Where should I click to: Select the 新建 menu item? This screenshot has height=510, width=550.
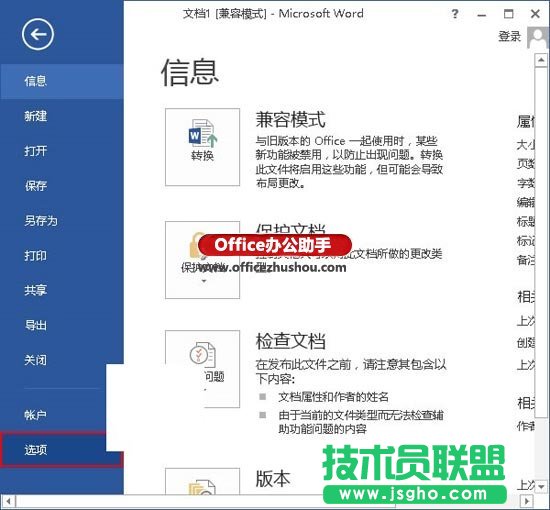click(62, 116)
